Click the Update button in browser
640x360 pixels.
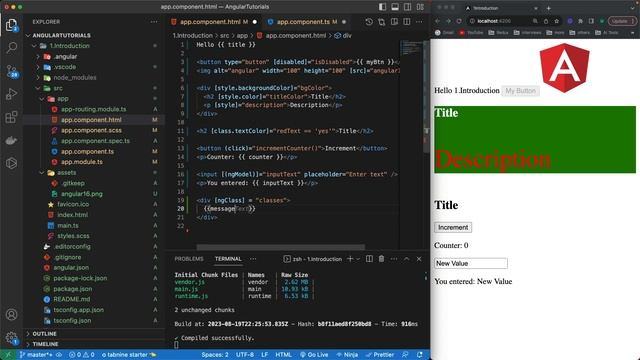click(622, 21)
